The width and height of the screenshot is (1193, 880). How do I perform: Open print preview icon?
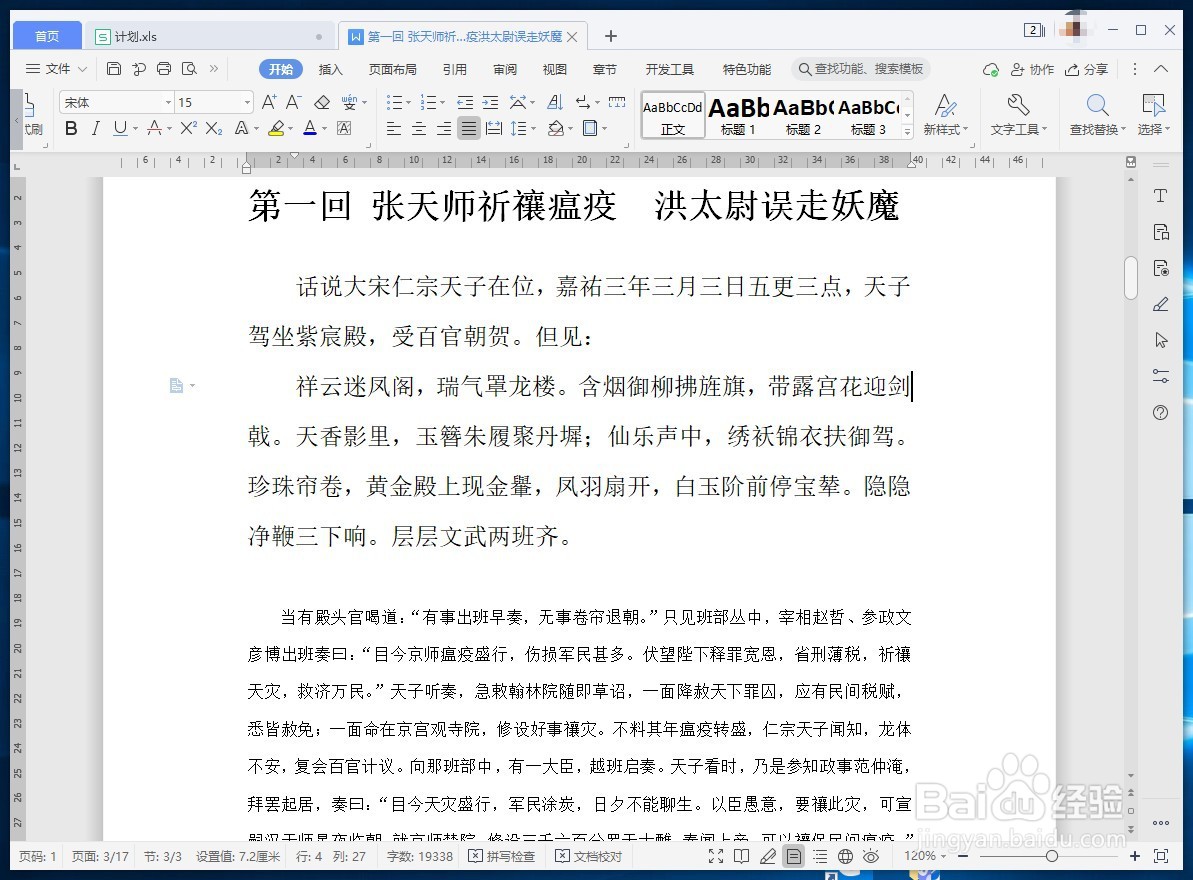pyautogui.click(x=189, y=69)
